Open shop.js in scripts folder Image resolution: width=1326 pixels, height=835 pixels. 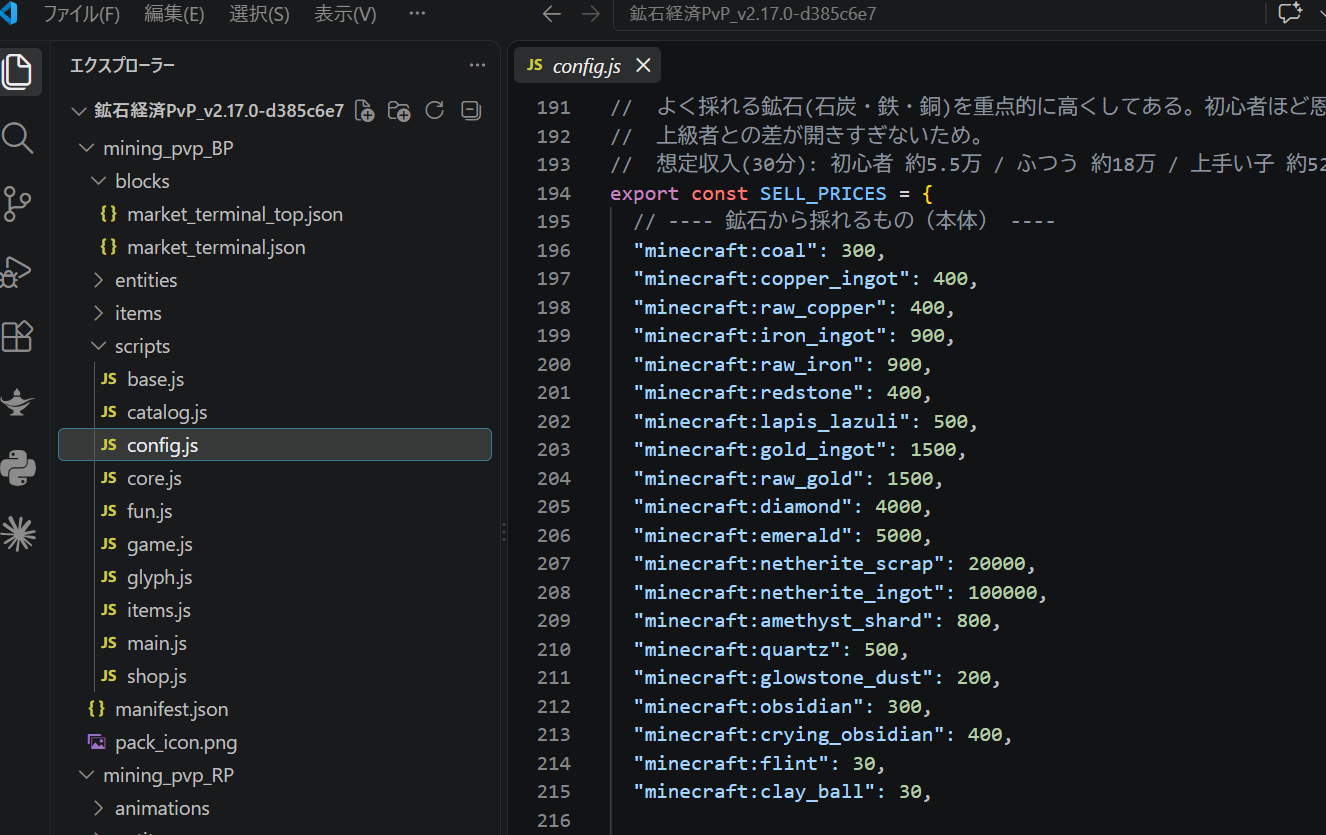[156, 676]
